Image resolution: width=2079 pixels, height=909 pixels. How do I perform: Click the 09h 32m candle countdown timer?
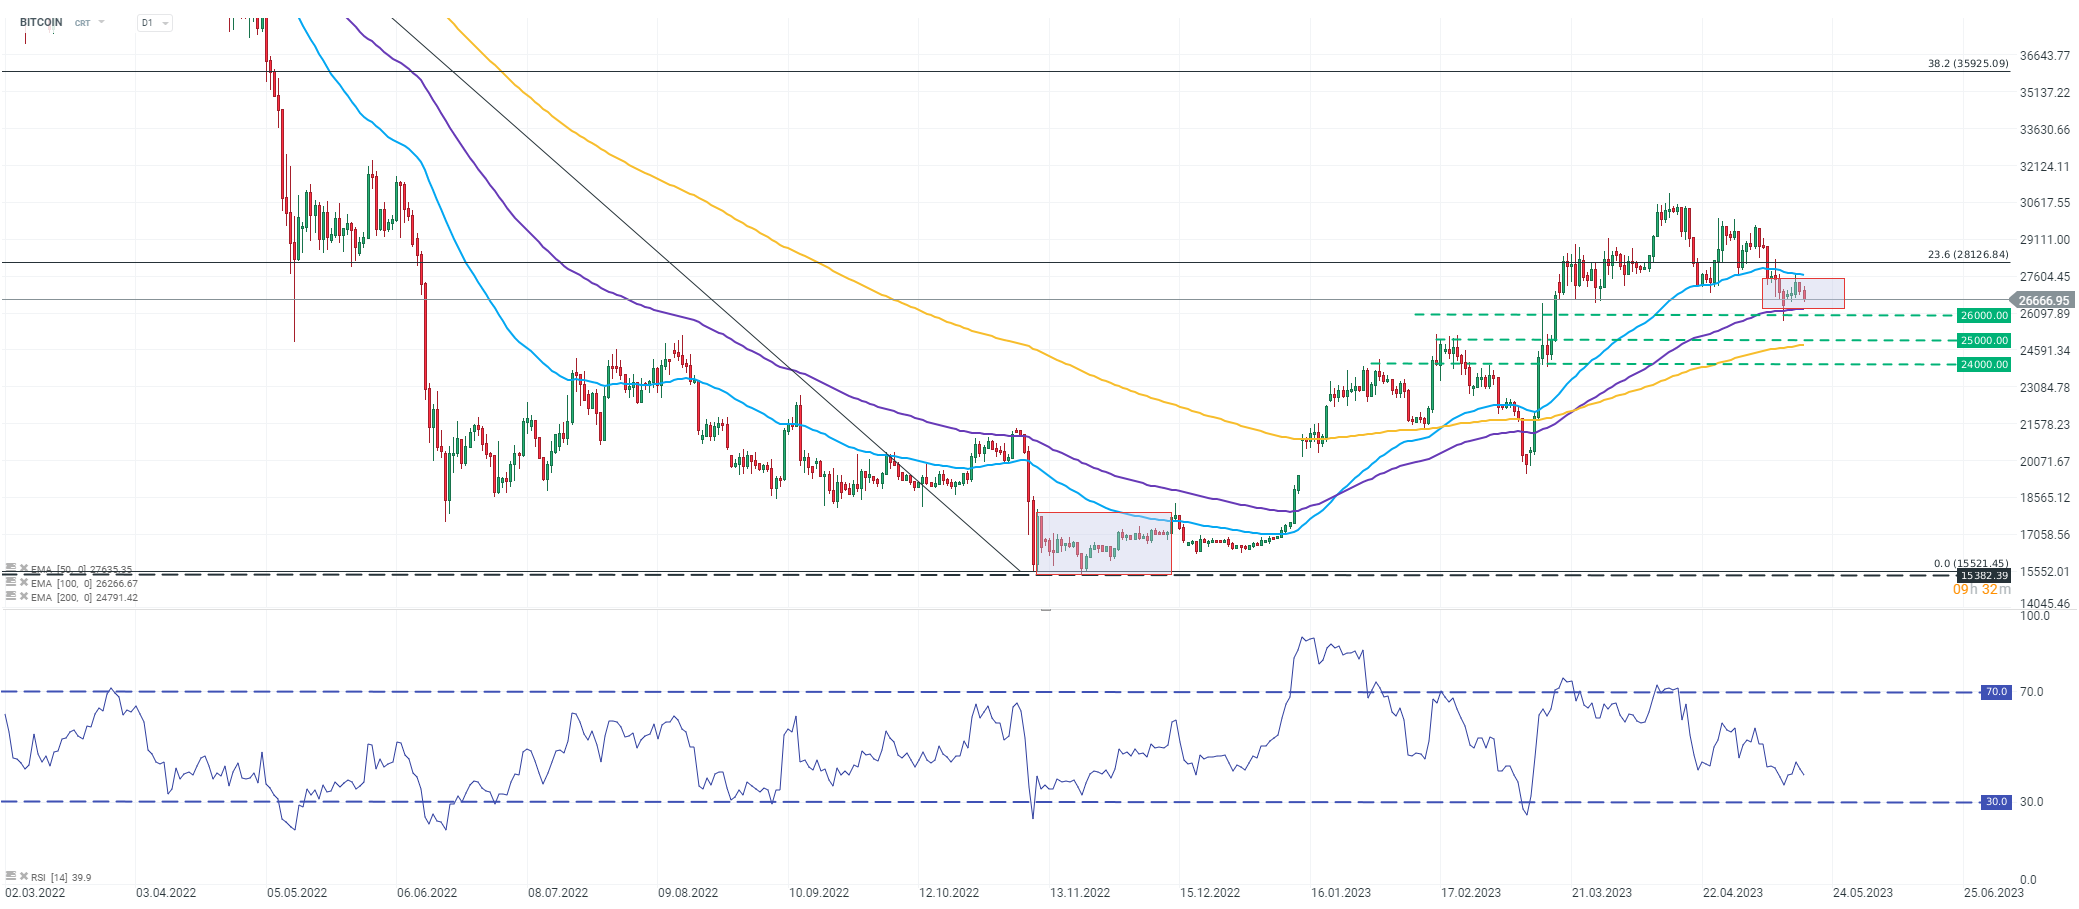point(1982,590)
